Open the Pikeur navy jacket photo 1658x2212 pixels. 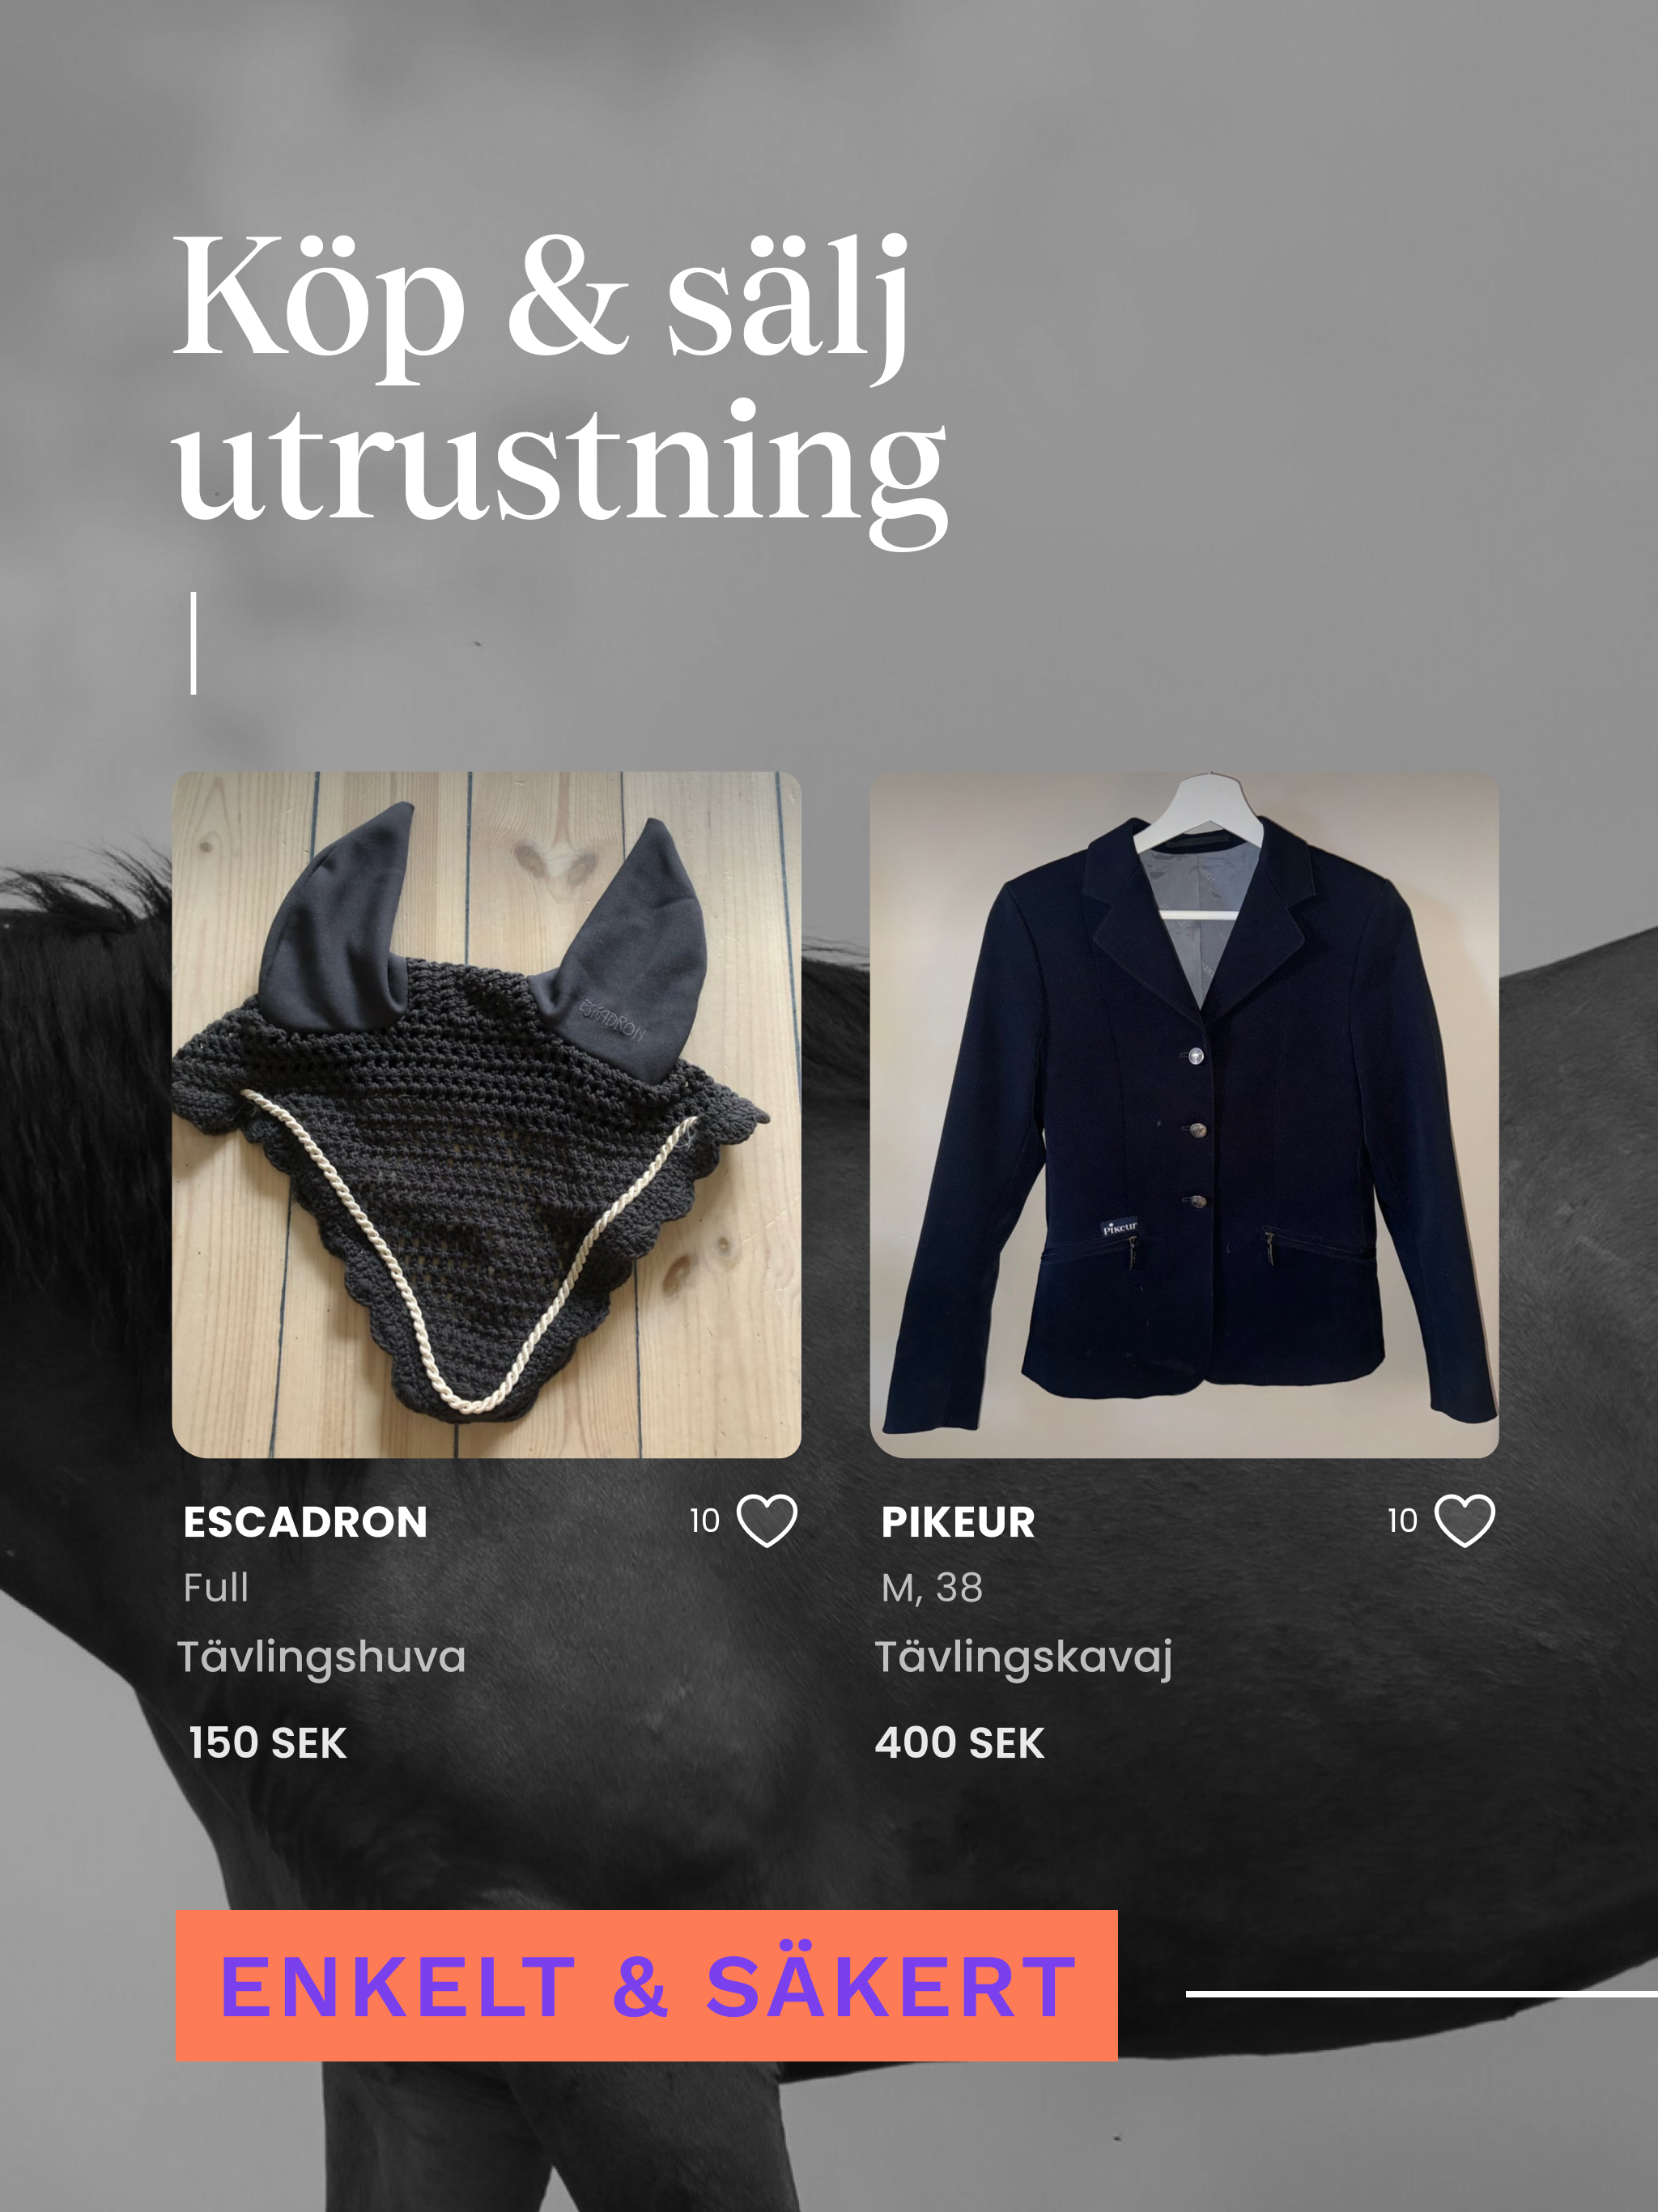click(1184, 1114)
